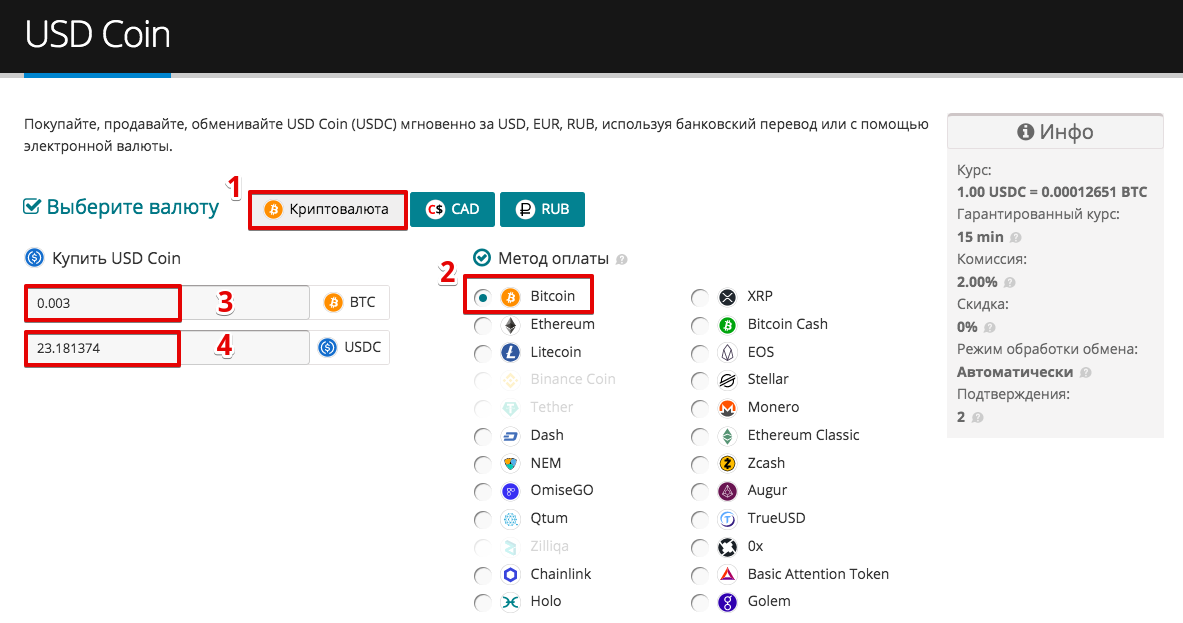The image size is (1183, 623).
Task: Click help icon next to 0% discount
Action: point(990,327)
